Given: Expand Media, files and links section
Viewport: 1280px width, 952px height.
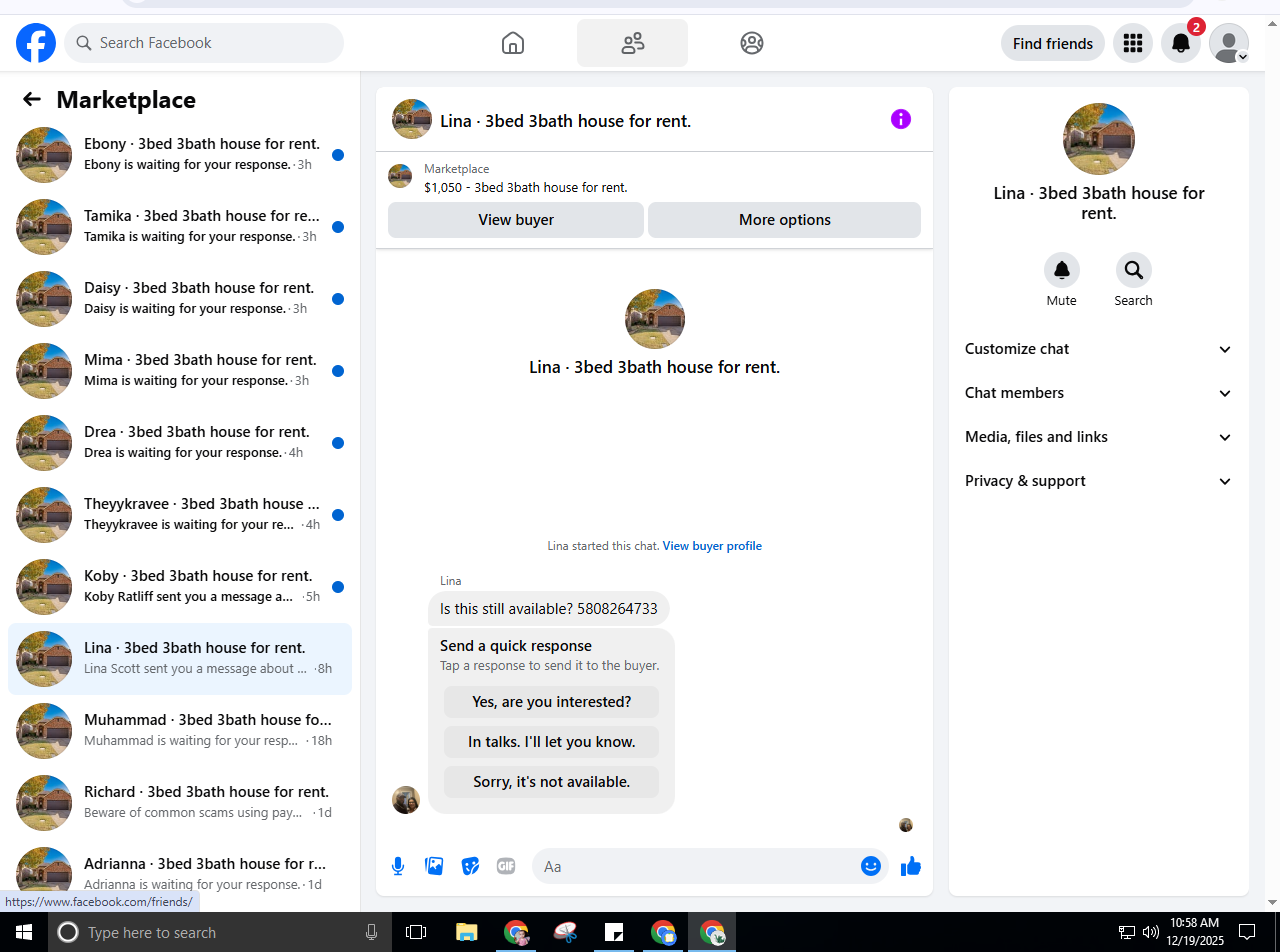Looking at the screenshot, I should pos(1099,437).
